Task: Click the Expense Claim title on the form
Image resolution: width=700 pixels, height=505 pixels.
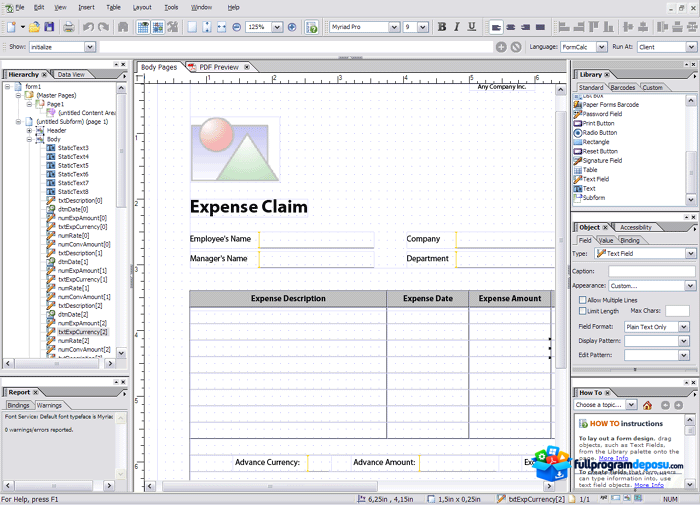Action: coord(249,207)
